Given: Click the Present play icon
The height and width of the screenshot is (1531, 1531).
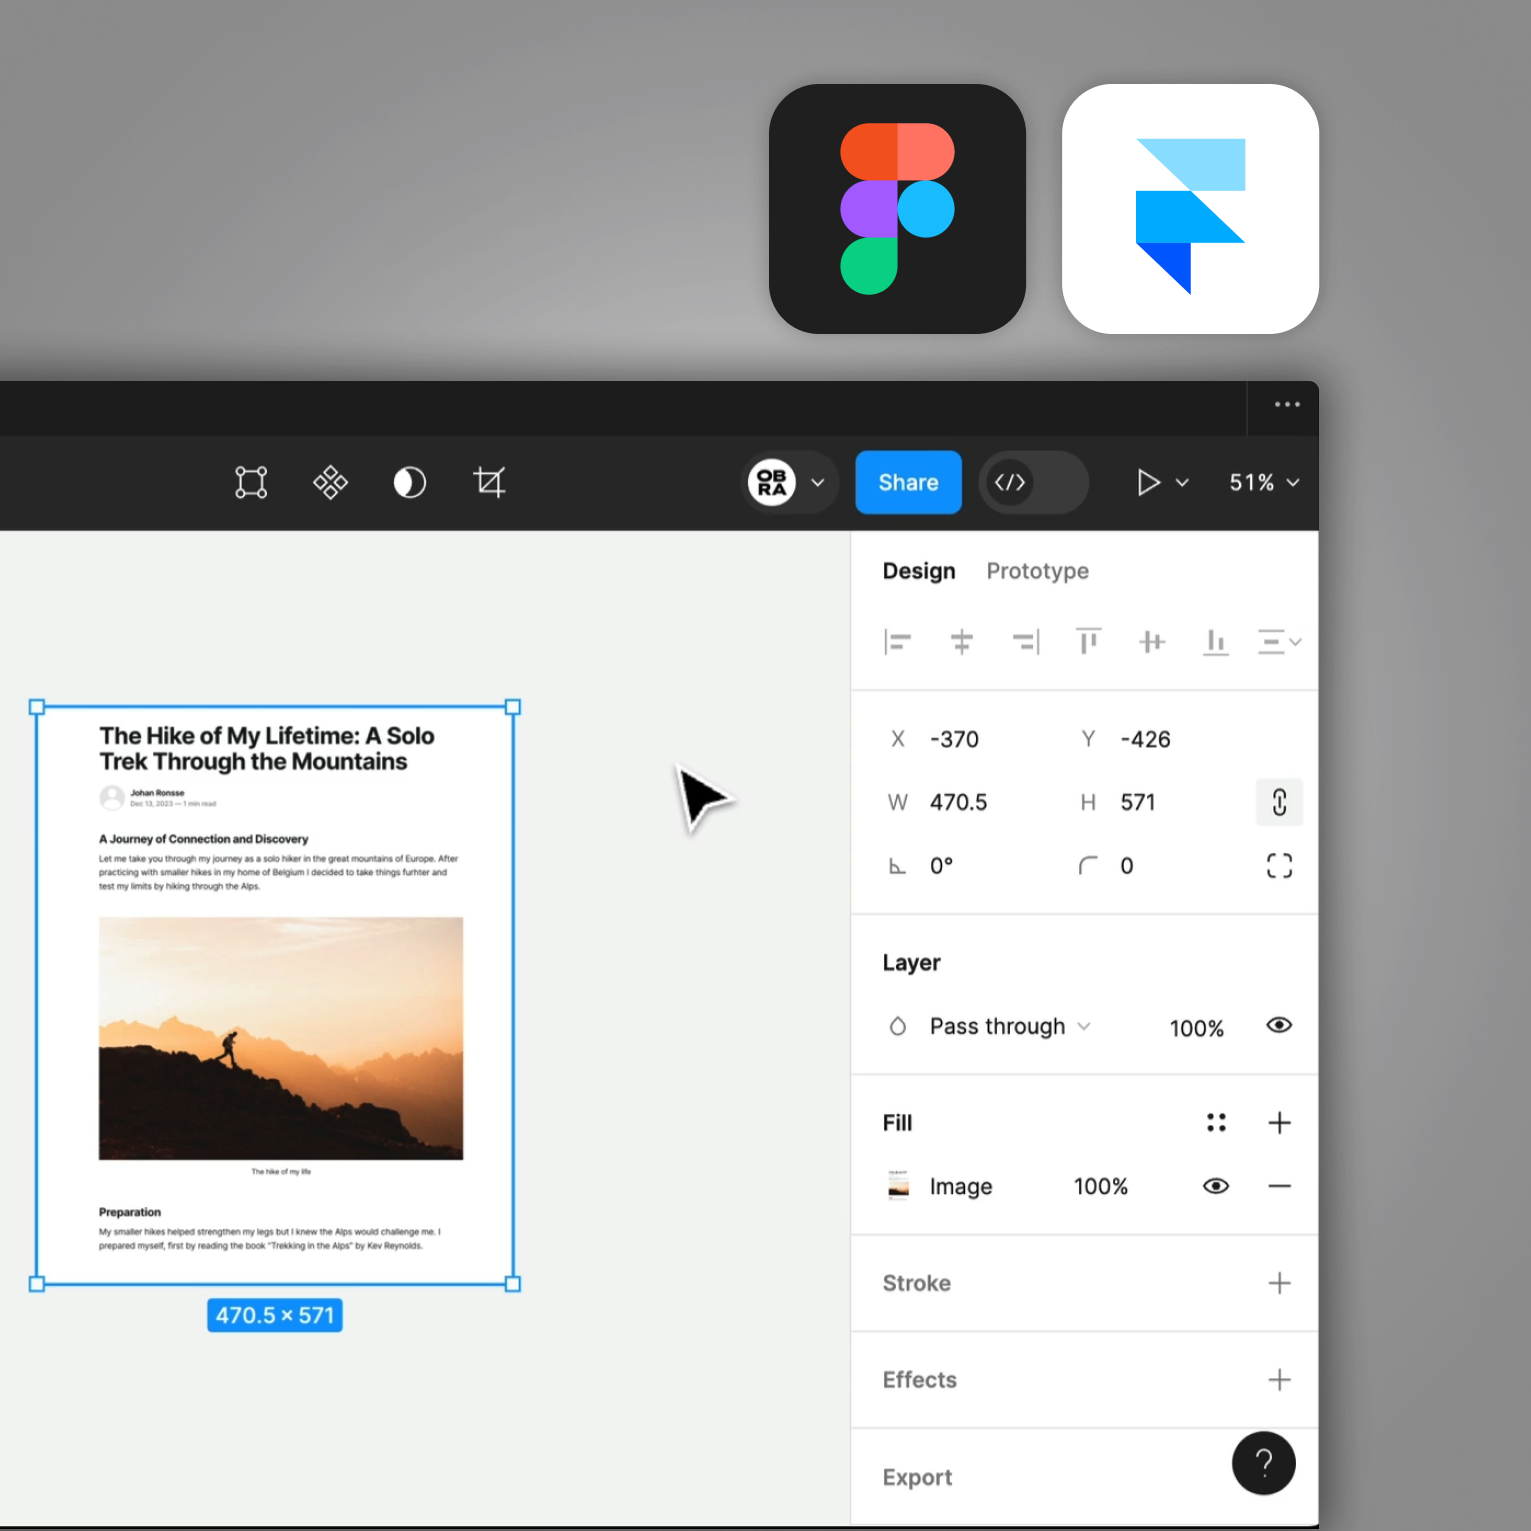Looking at the screenshot, I should pyautogui.click(x=1148, y=482).
